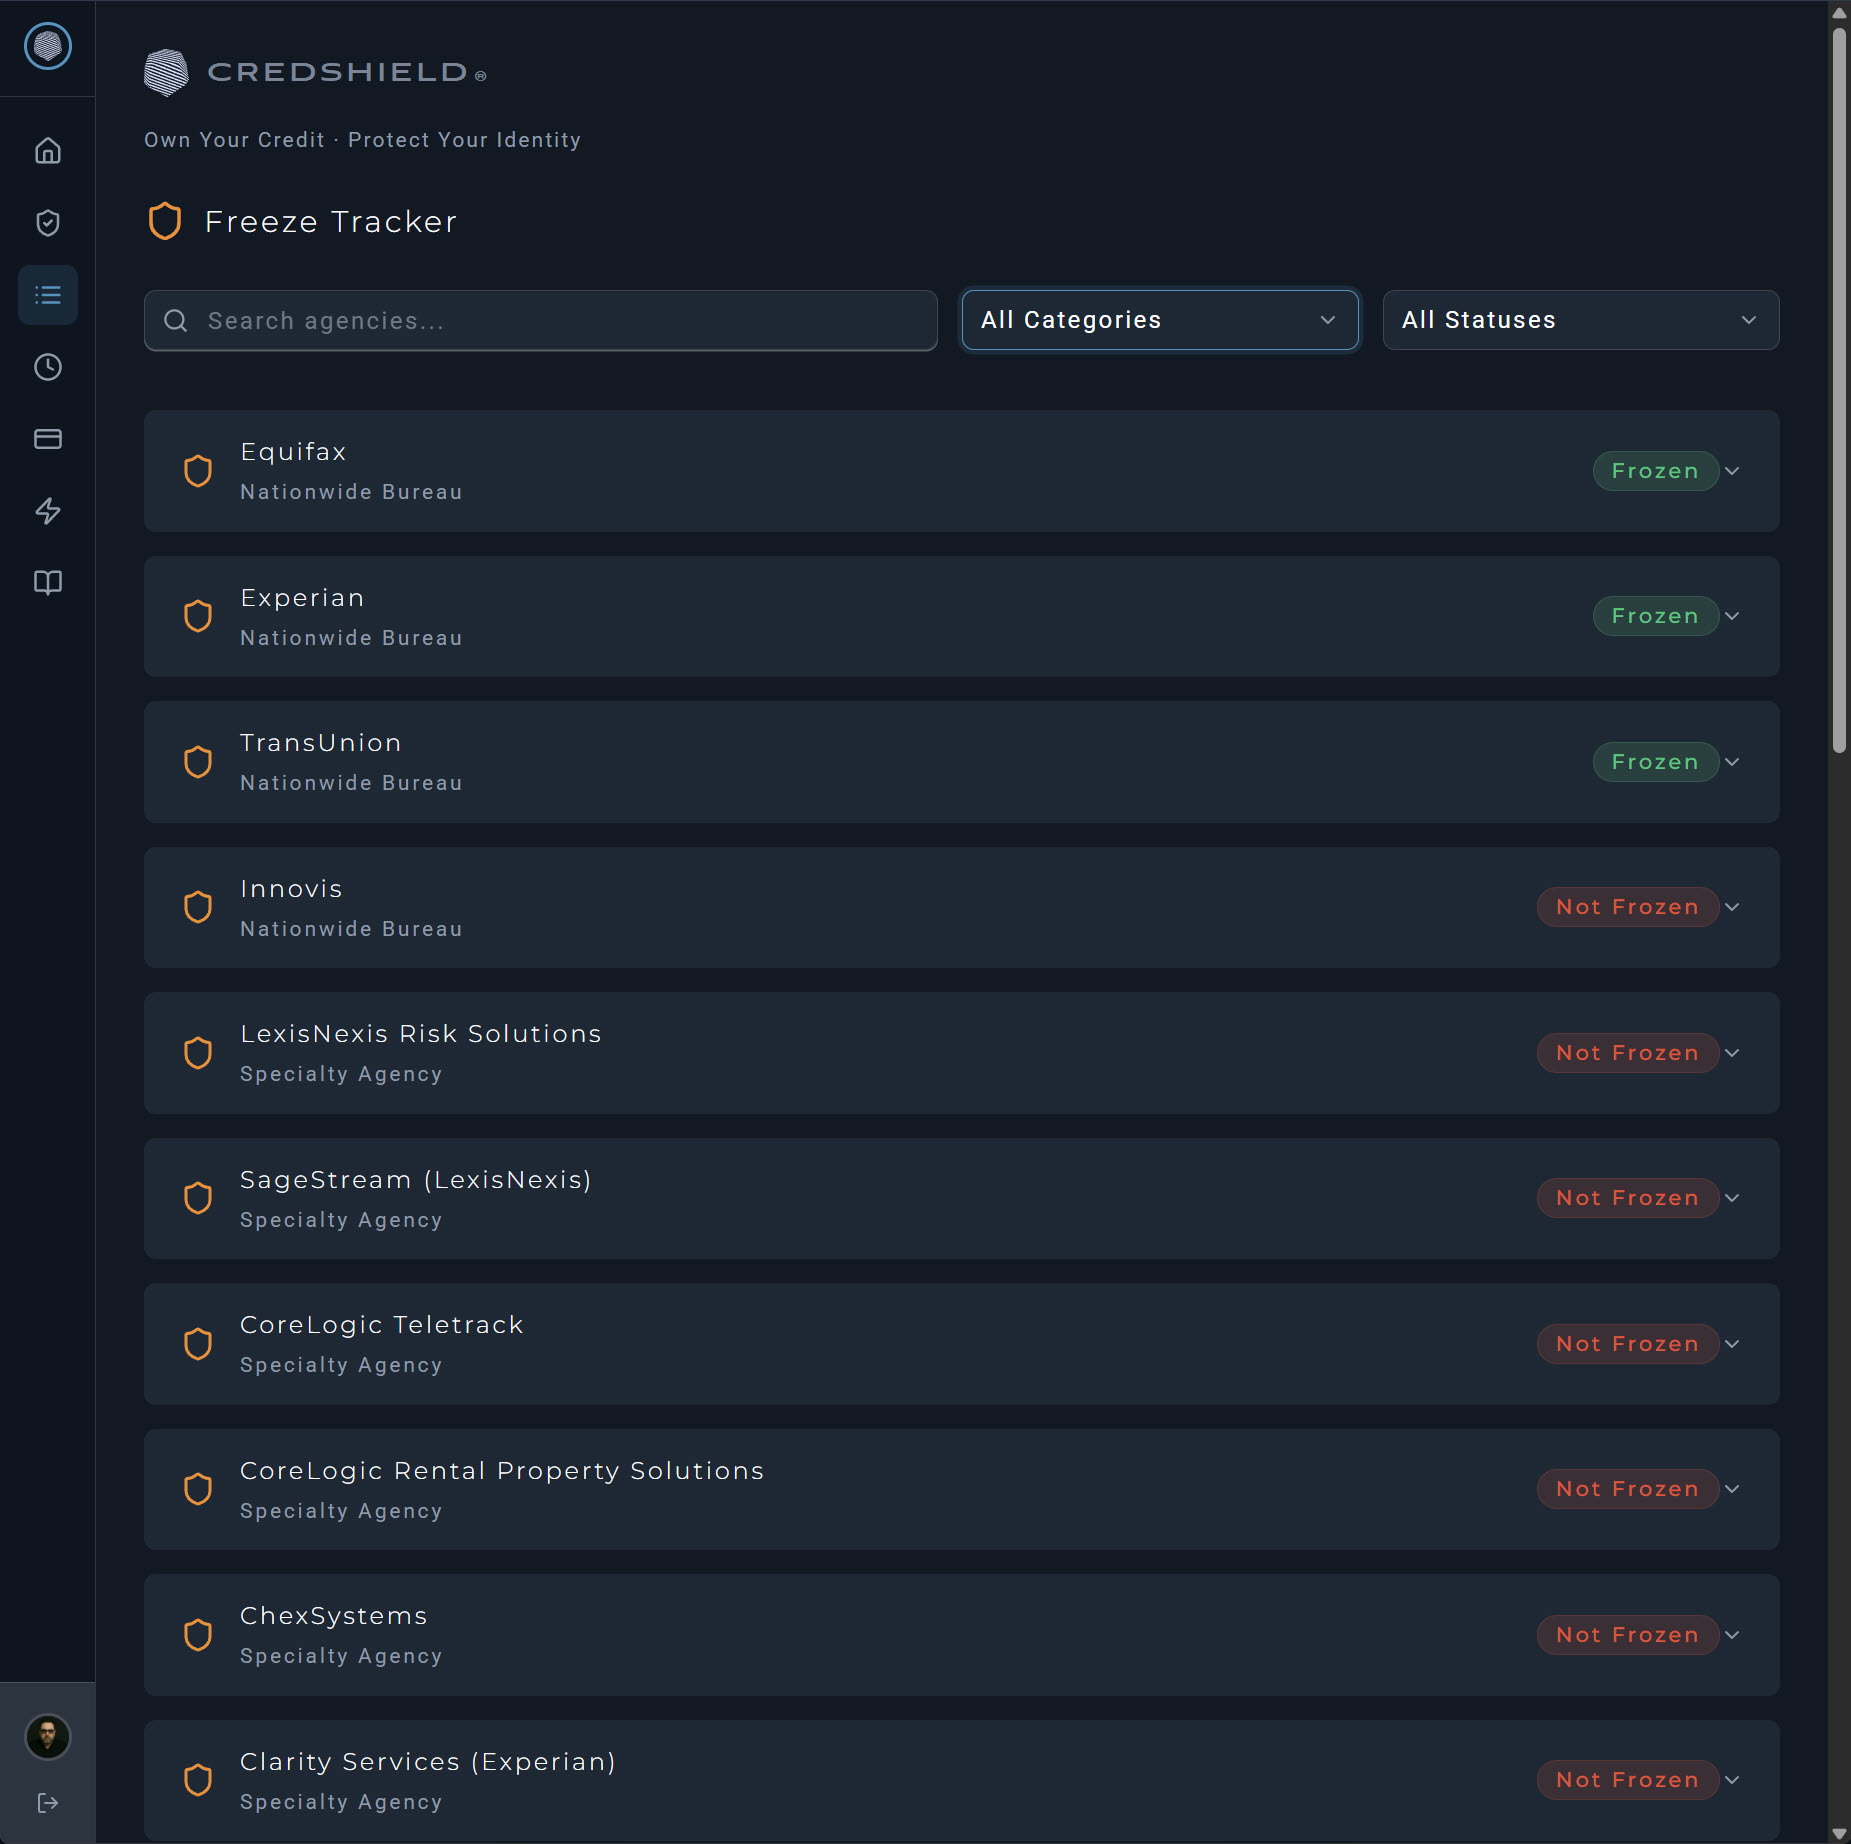
Task: Click the CoreLogic Rental Property Solutions shield icon
Action: coord(198,1489)
